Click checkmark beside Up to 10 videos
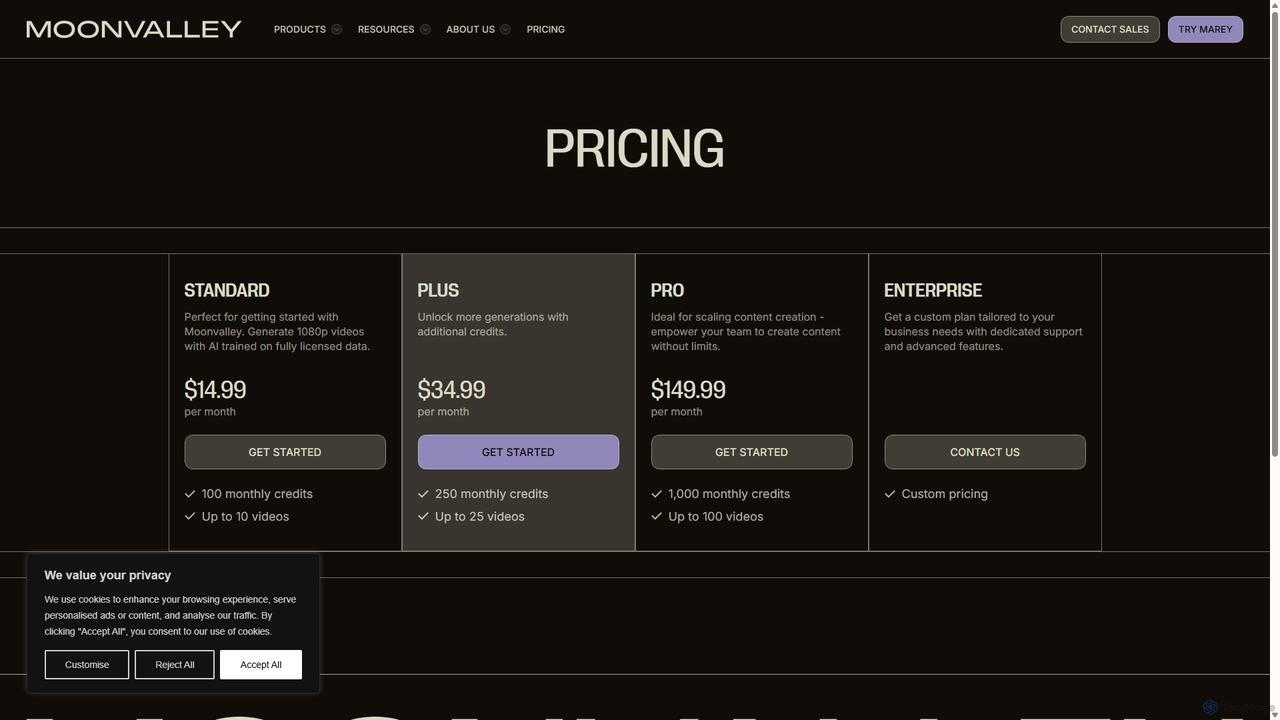This screenshot has width=1280, height=720. pos(190,516)
